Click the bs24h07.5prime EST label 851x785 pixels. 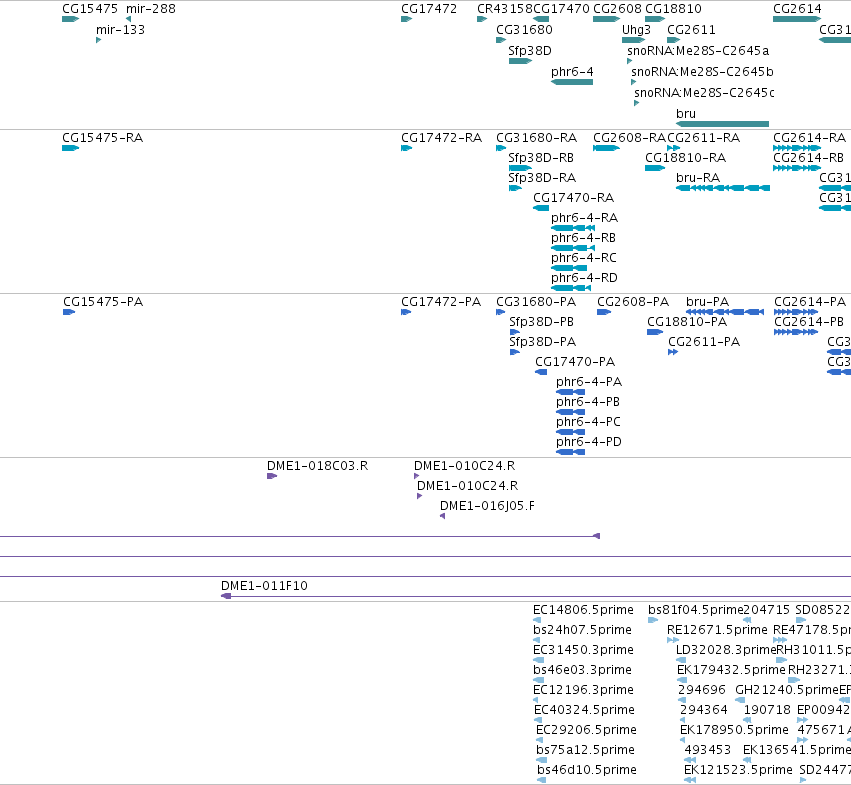[x=582, y=630]
